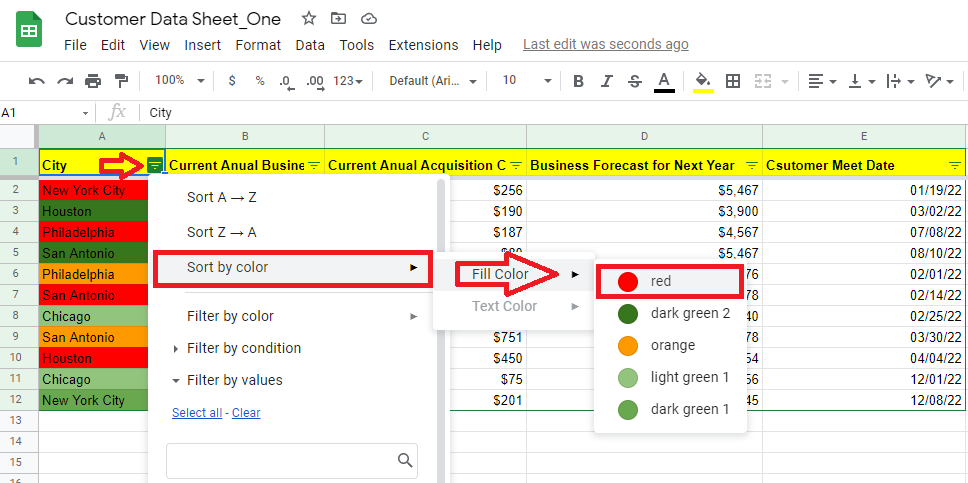The image size is (968, 483).
Task: Click the formula bar showing City
Action: pyautogui.click(x=554, y=113)
